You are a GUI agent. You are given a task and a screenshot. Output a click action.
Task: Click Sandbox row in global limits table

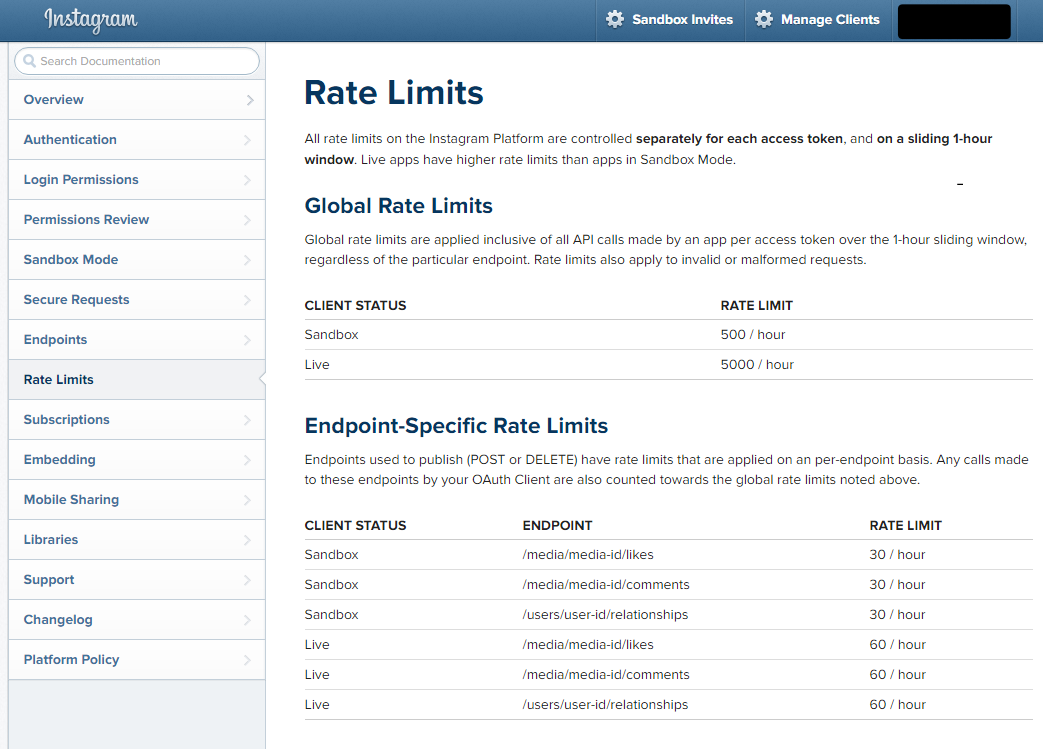tap(669, 335)
